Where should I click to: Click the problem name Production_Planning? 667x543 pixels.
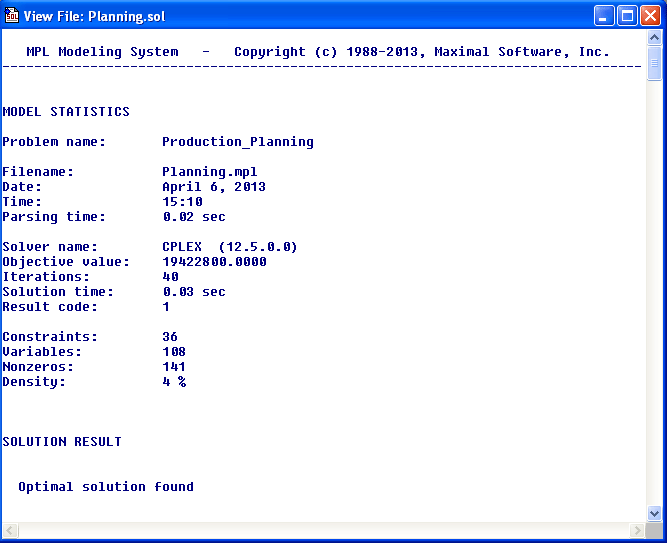238,142
